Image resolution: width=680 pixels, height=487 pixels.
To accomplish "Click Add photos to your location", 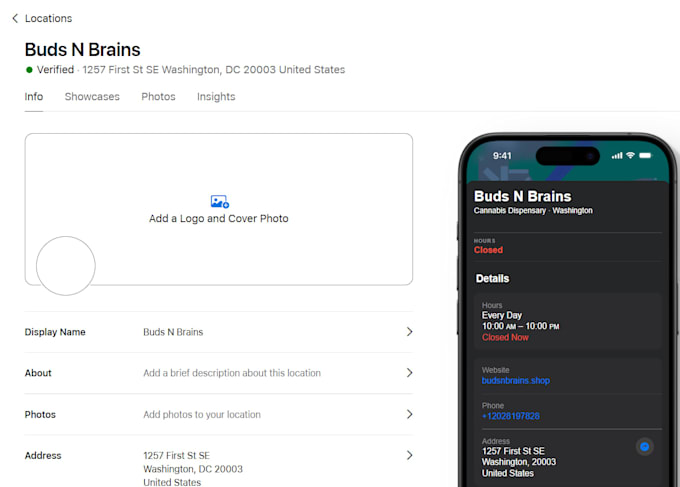I will point(202,415).
